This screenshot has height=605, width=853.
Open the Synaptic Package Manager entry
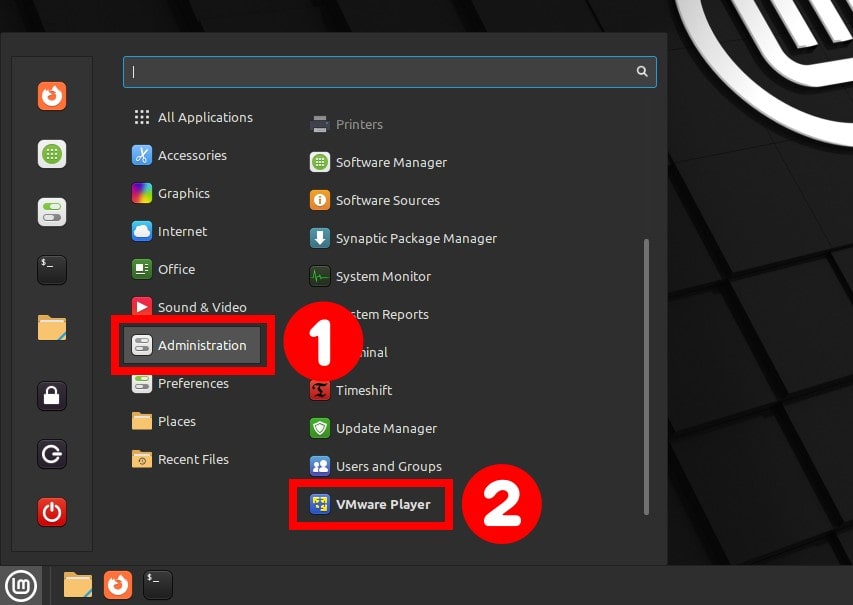click(x=403, y=238)
